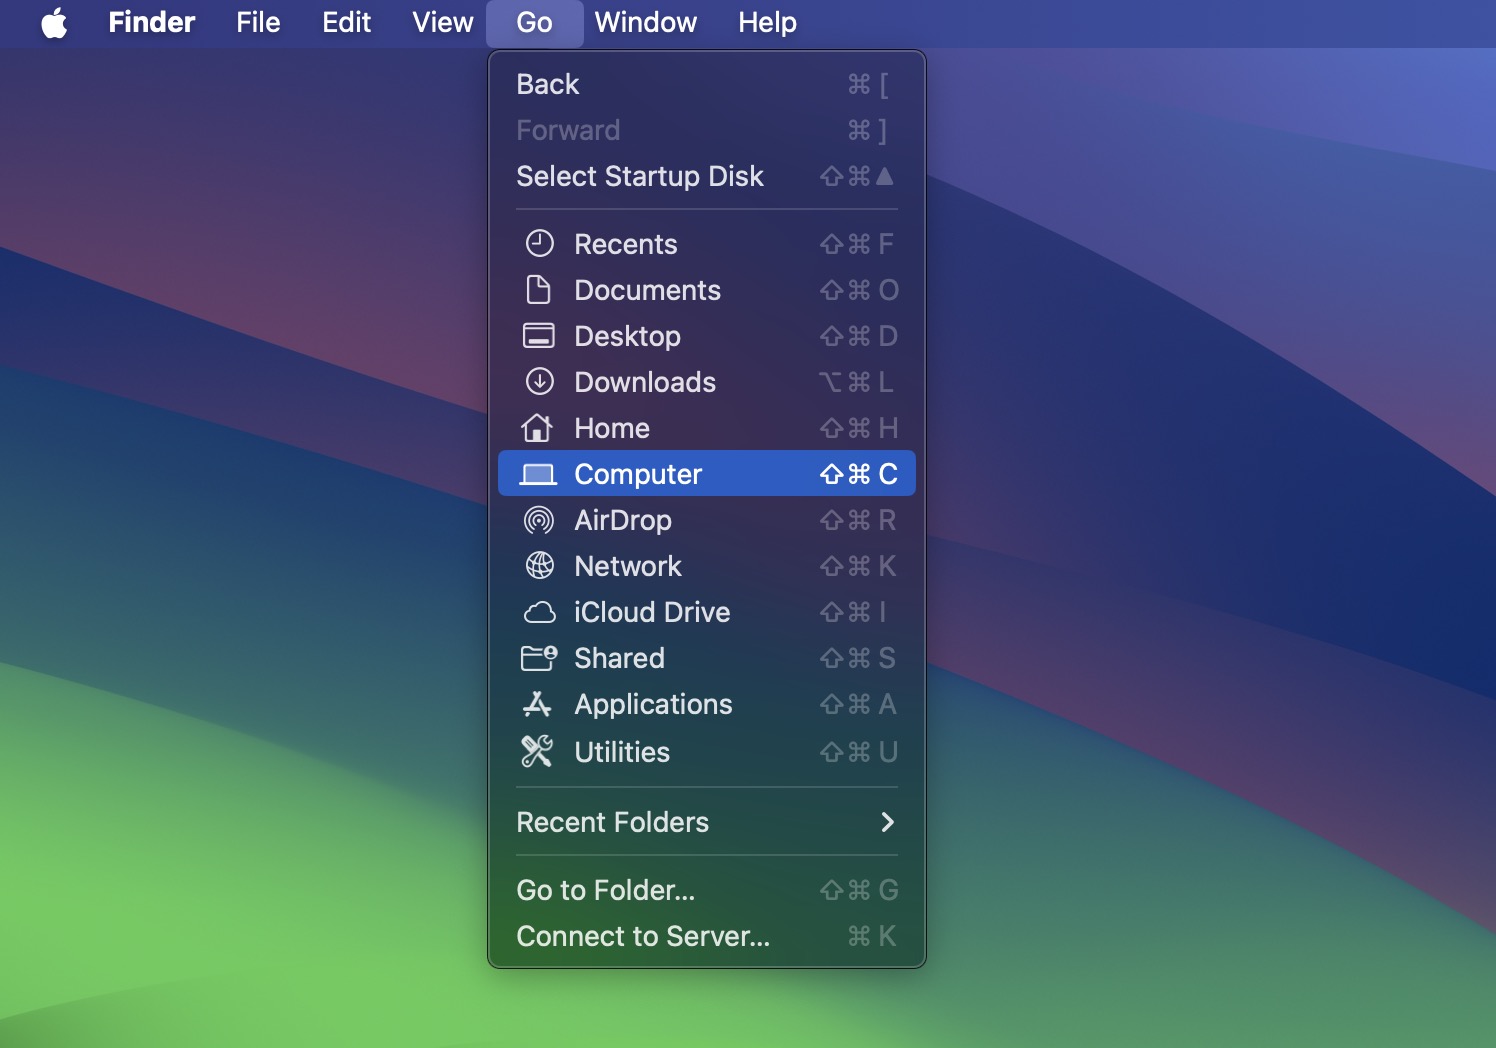The width and height of the screenshot is (1496, 1048).
Task: Click the iCloud Drive cloud icon
Action: (x=539, y=612)
